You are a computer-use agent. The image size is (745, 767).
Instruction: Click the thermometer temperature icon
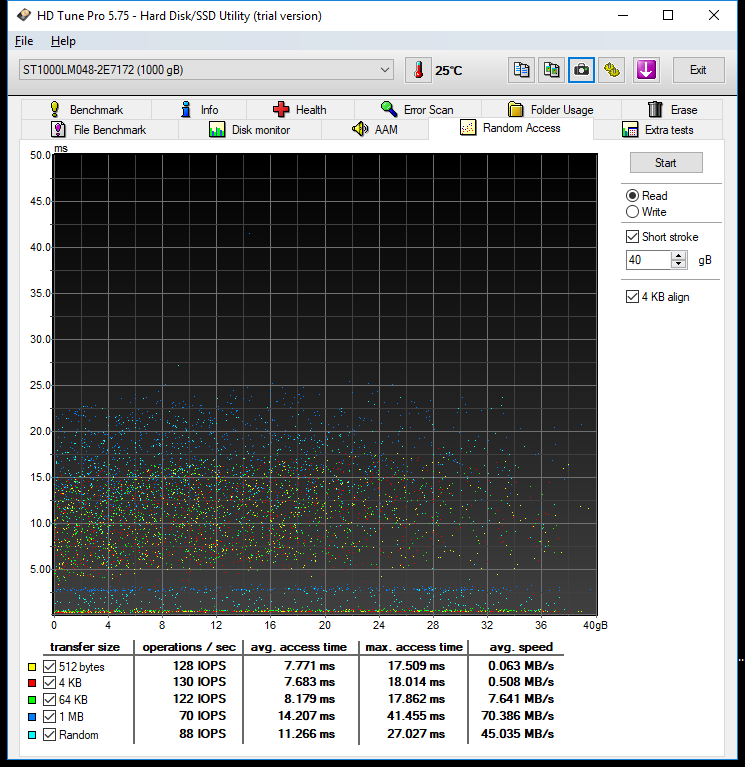[x=419, y=70]
